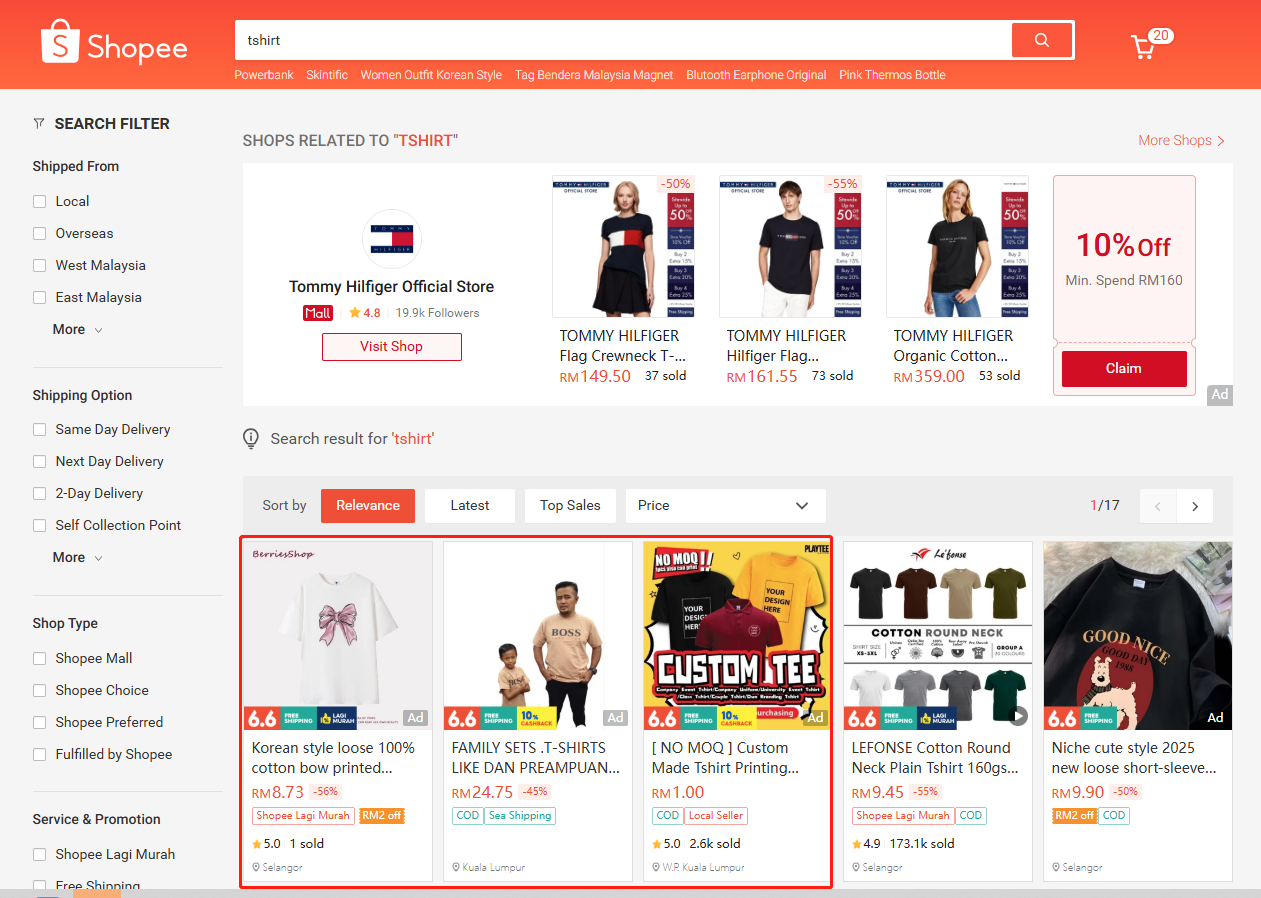Expand More under Shipped From
The width and height of the screenshot is (1261, 898).
(x=78, y=329)
